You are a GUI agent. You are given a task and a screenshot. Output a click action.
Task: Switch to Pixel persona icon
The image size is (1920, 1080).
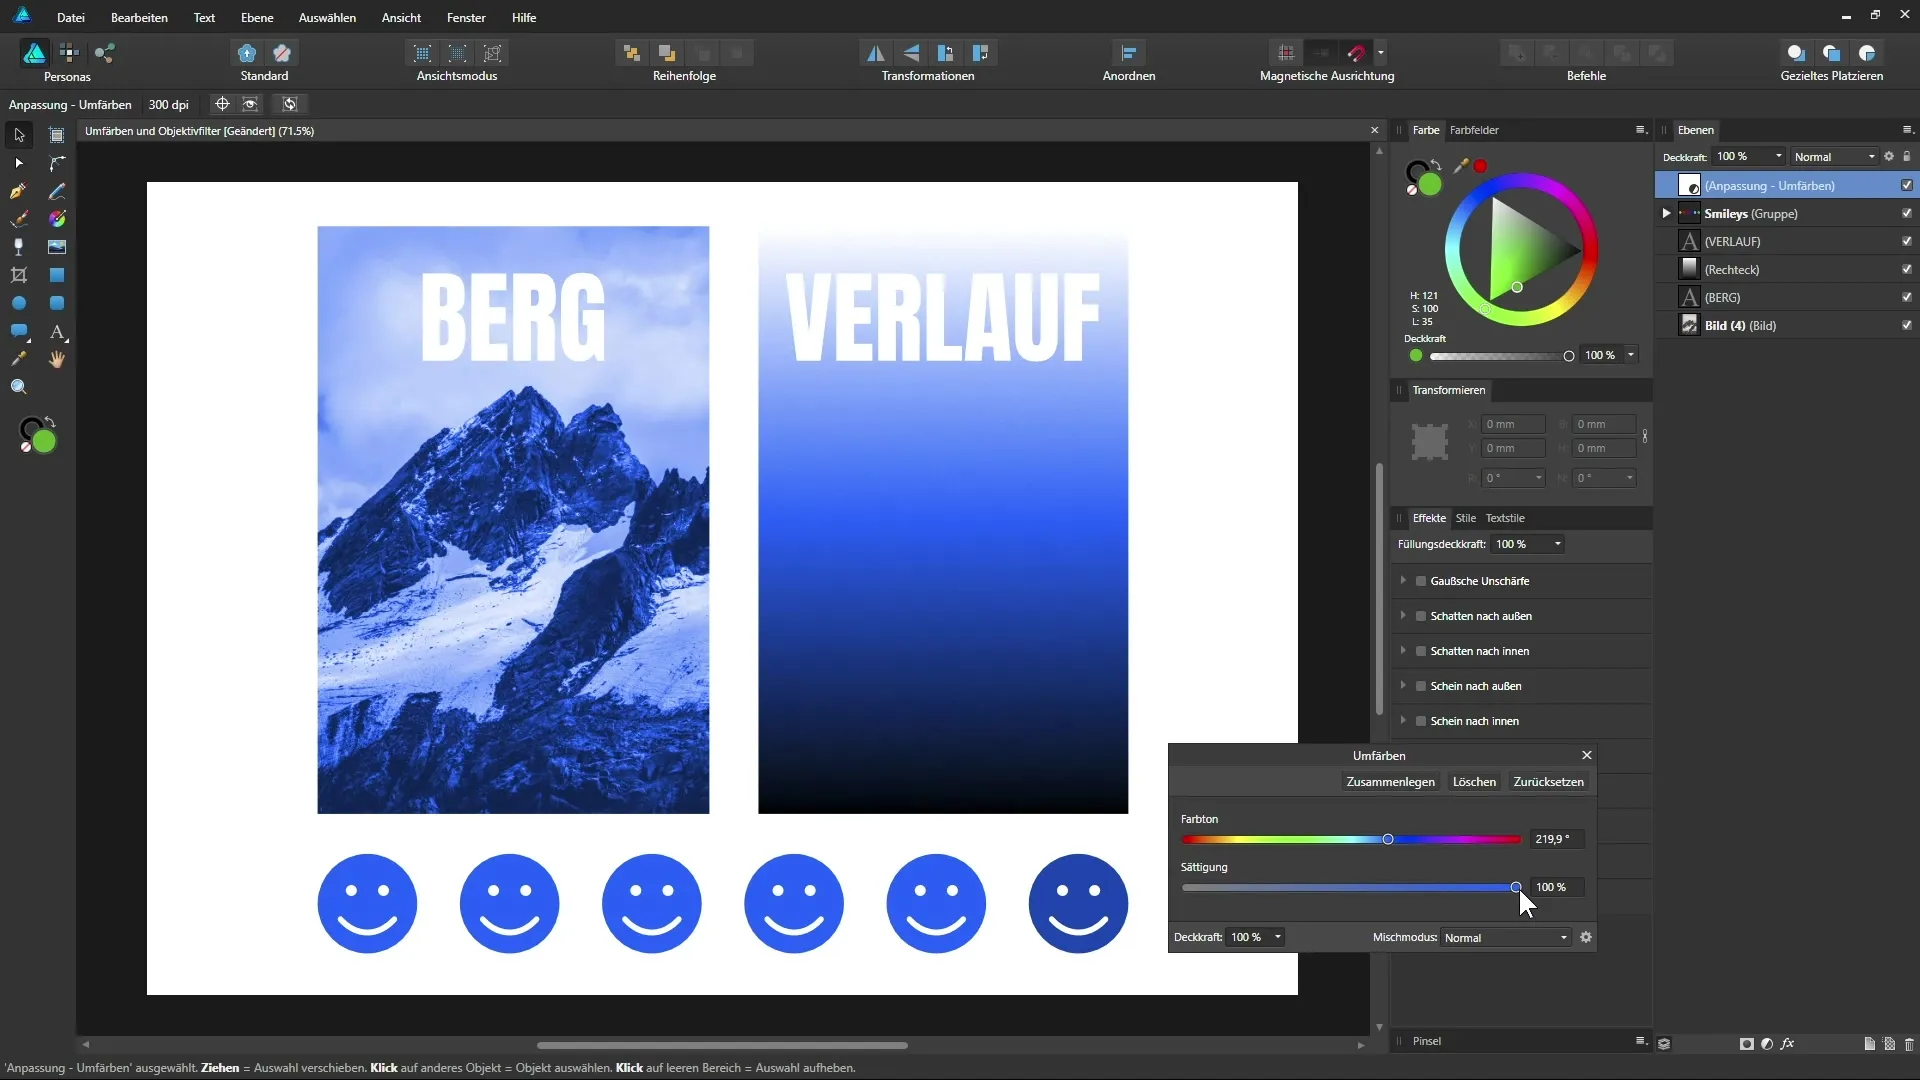pos(69,53)
